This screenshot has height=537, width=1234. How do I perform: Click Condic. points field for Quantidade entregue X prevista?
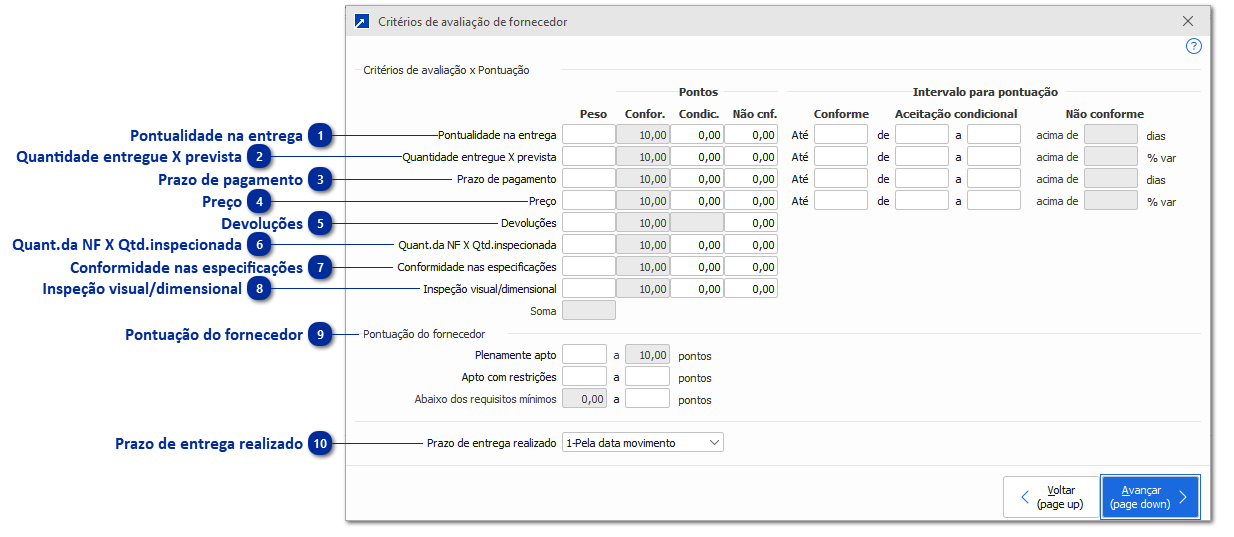[x=697, y=156]
